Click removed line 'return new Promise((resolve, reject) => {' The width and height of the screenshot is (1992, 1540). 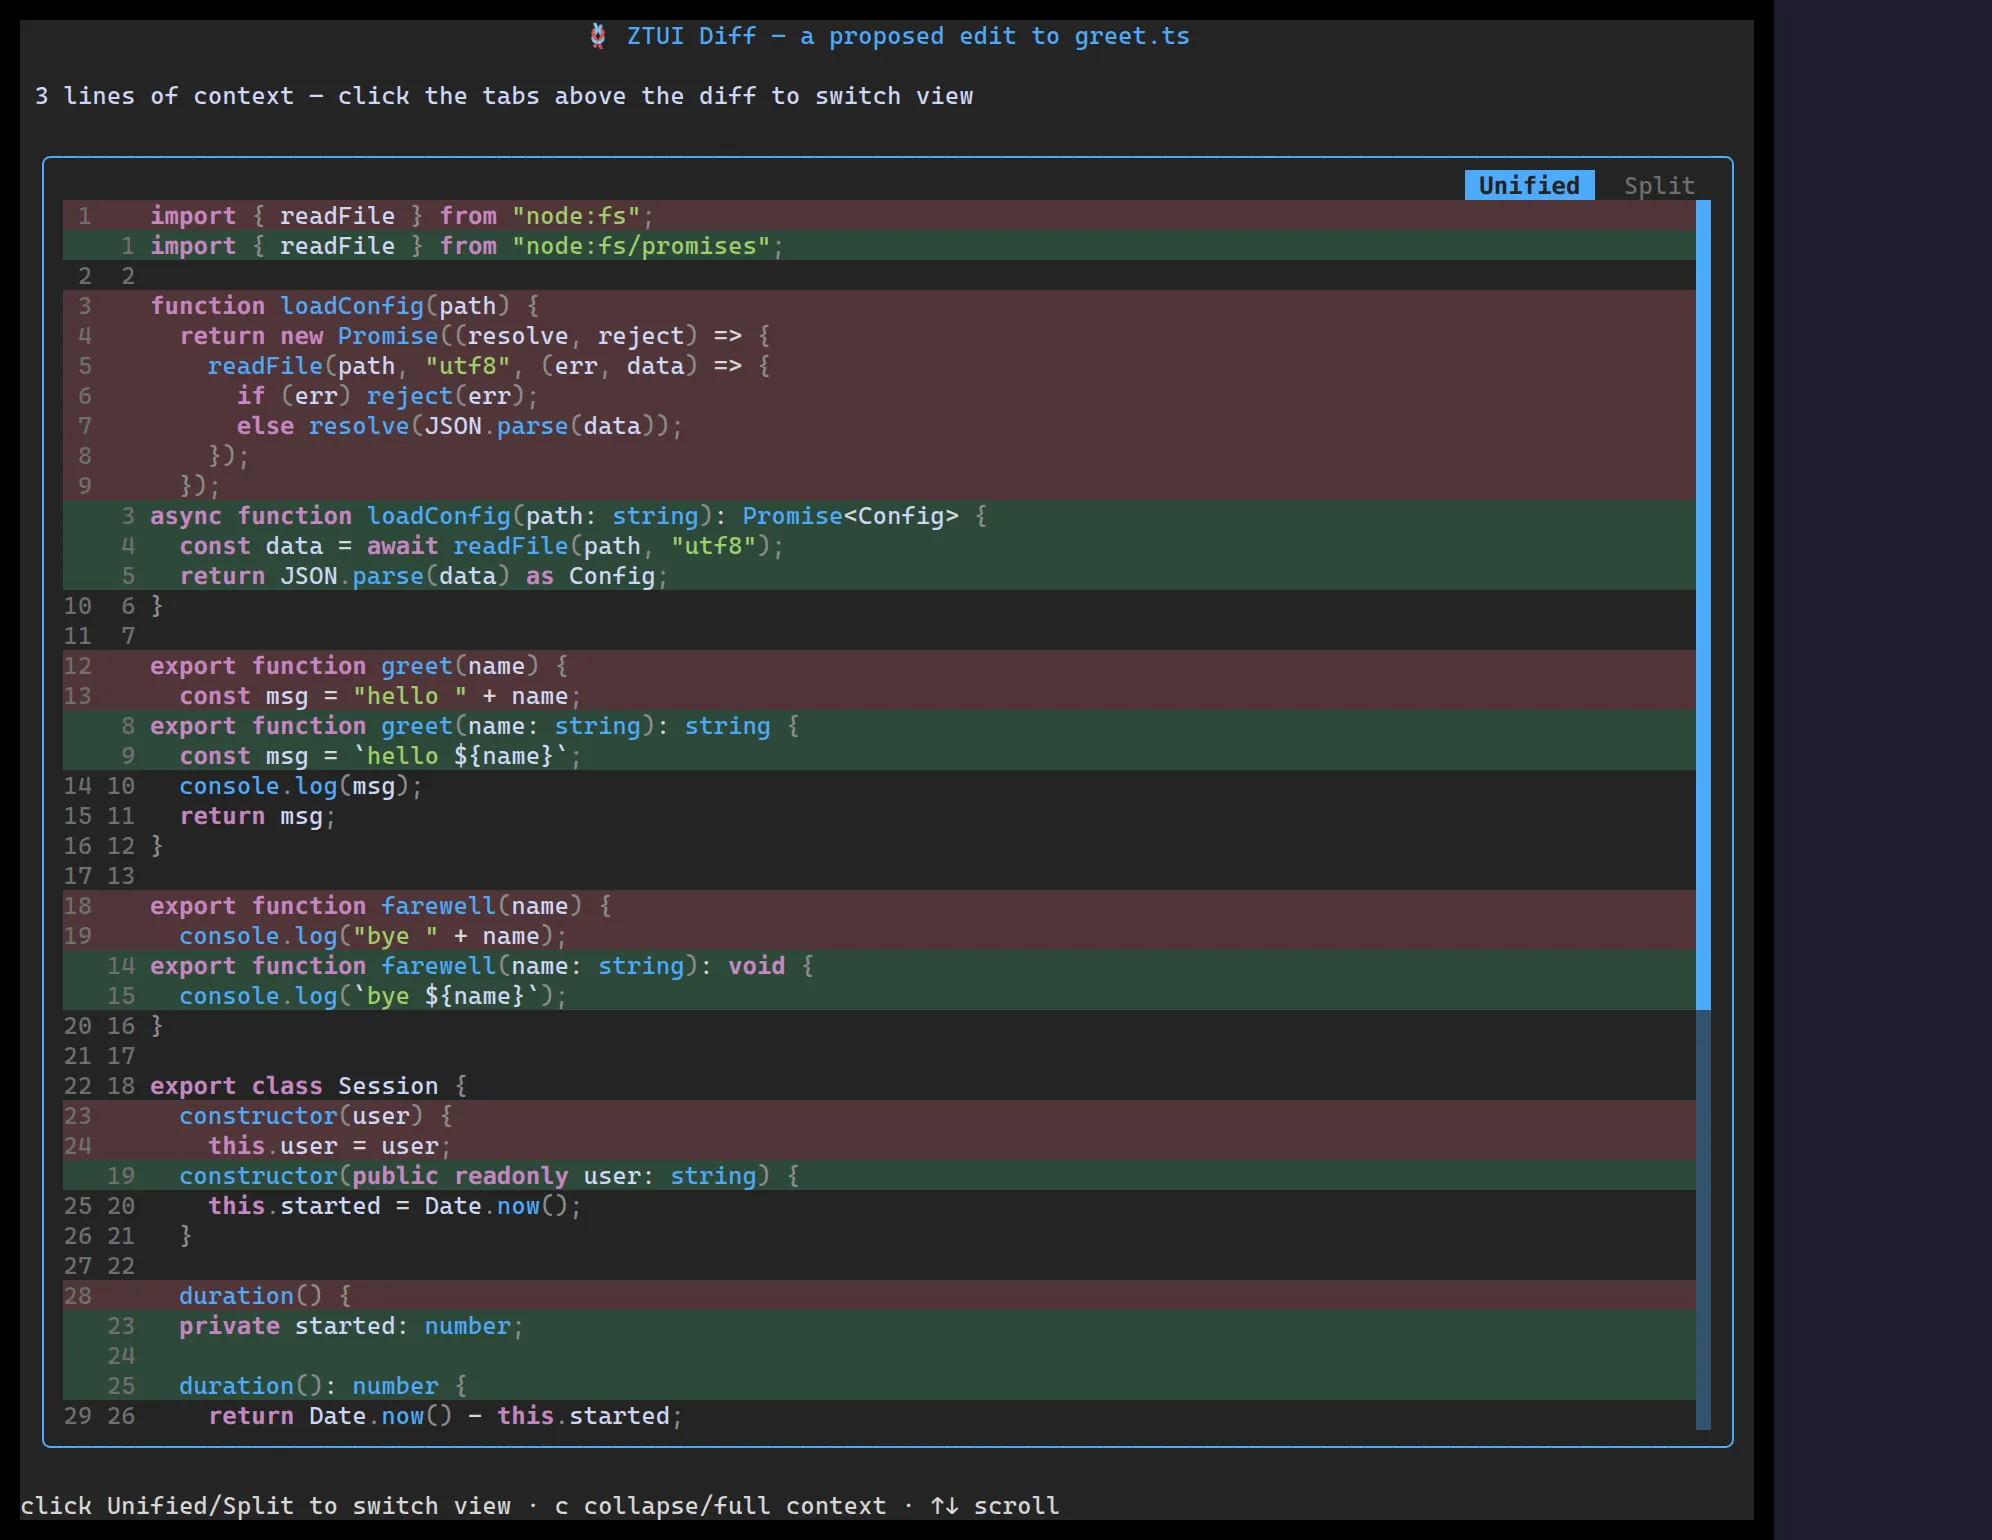click(879, 335)
